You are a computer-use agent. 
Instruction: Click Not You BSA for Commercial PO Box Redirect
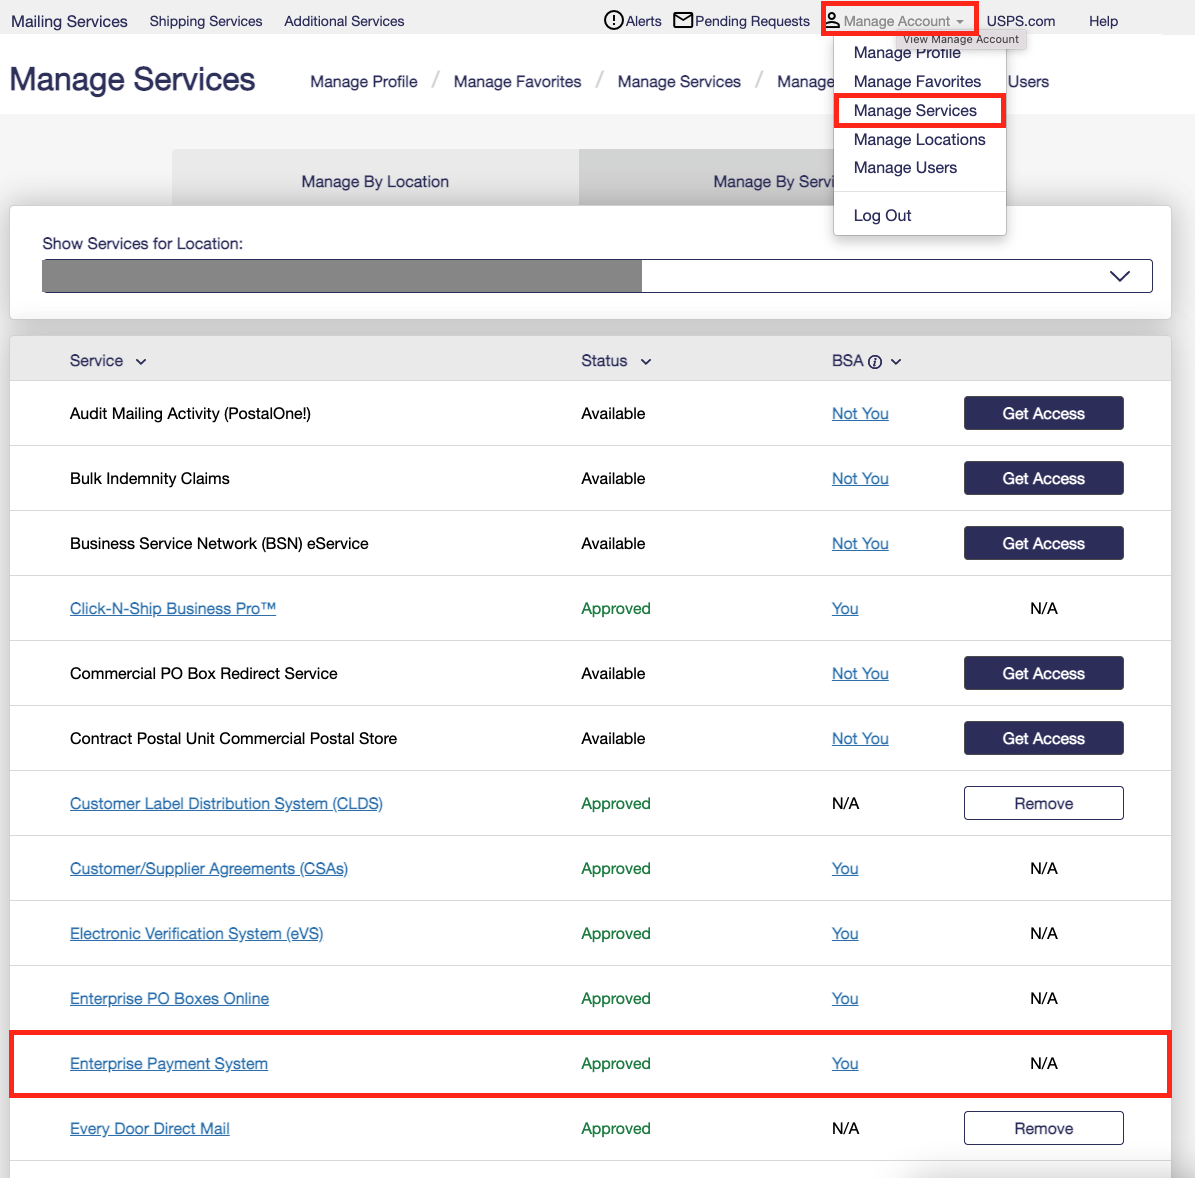tap(860, 674)
